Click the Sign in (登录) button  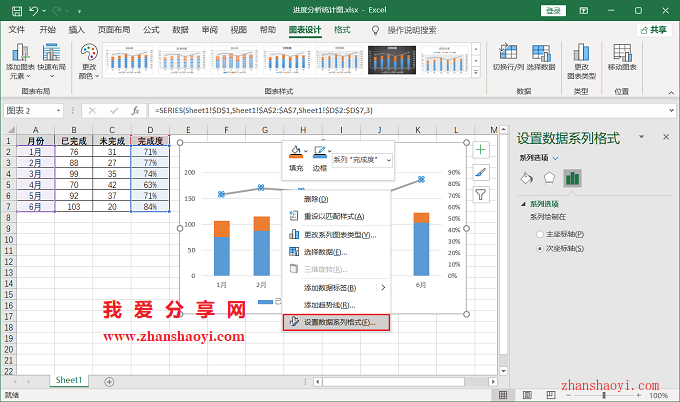pos(553,10)
